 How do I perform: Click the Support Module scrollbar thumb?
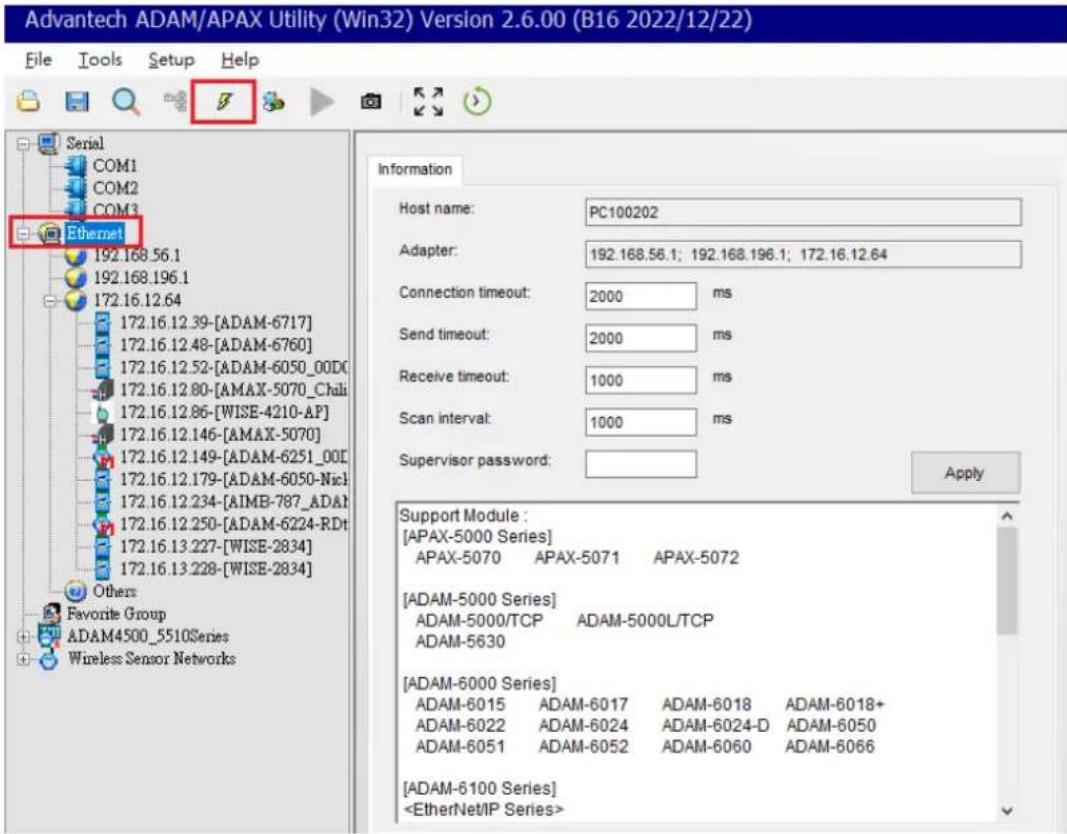(1007, 582)
